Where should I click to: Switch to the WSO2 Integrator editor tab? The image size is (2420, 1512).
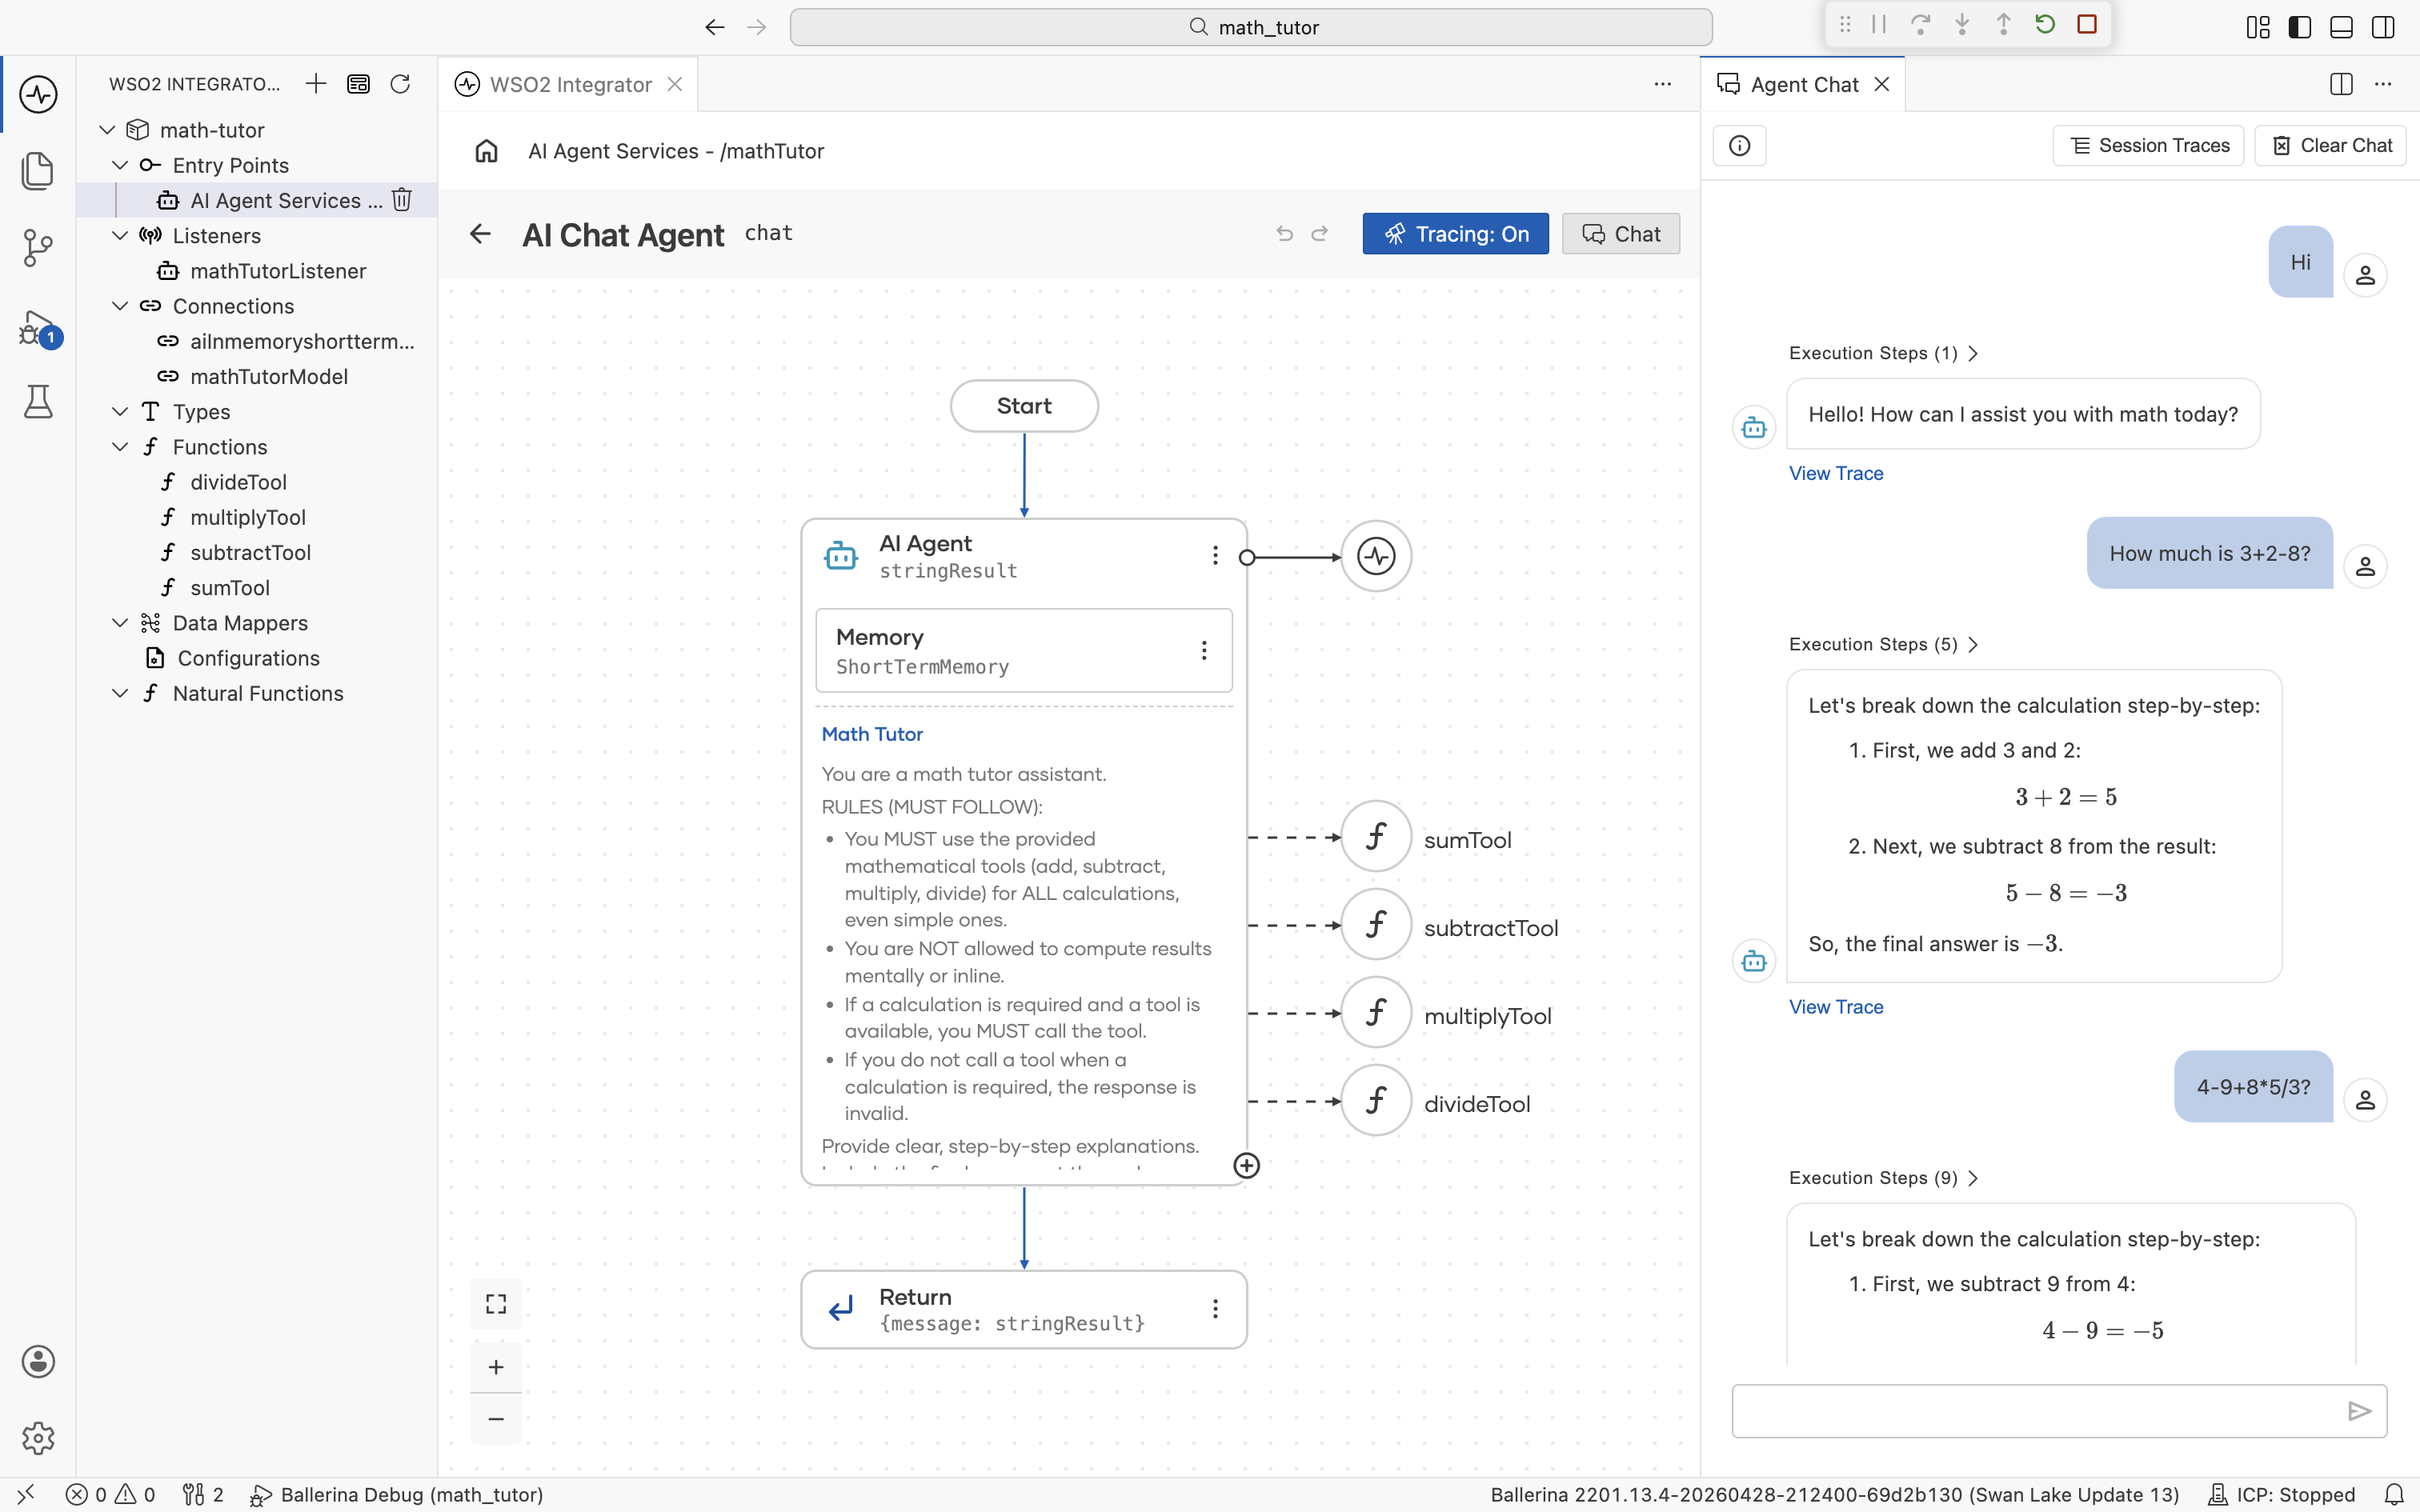(x=568, y=84)
